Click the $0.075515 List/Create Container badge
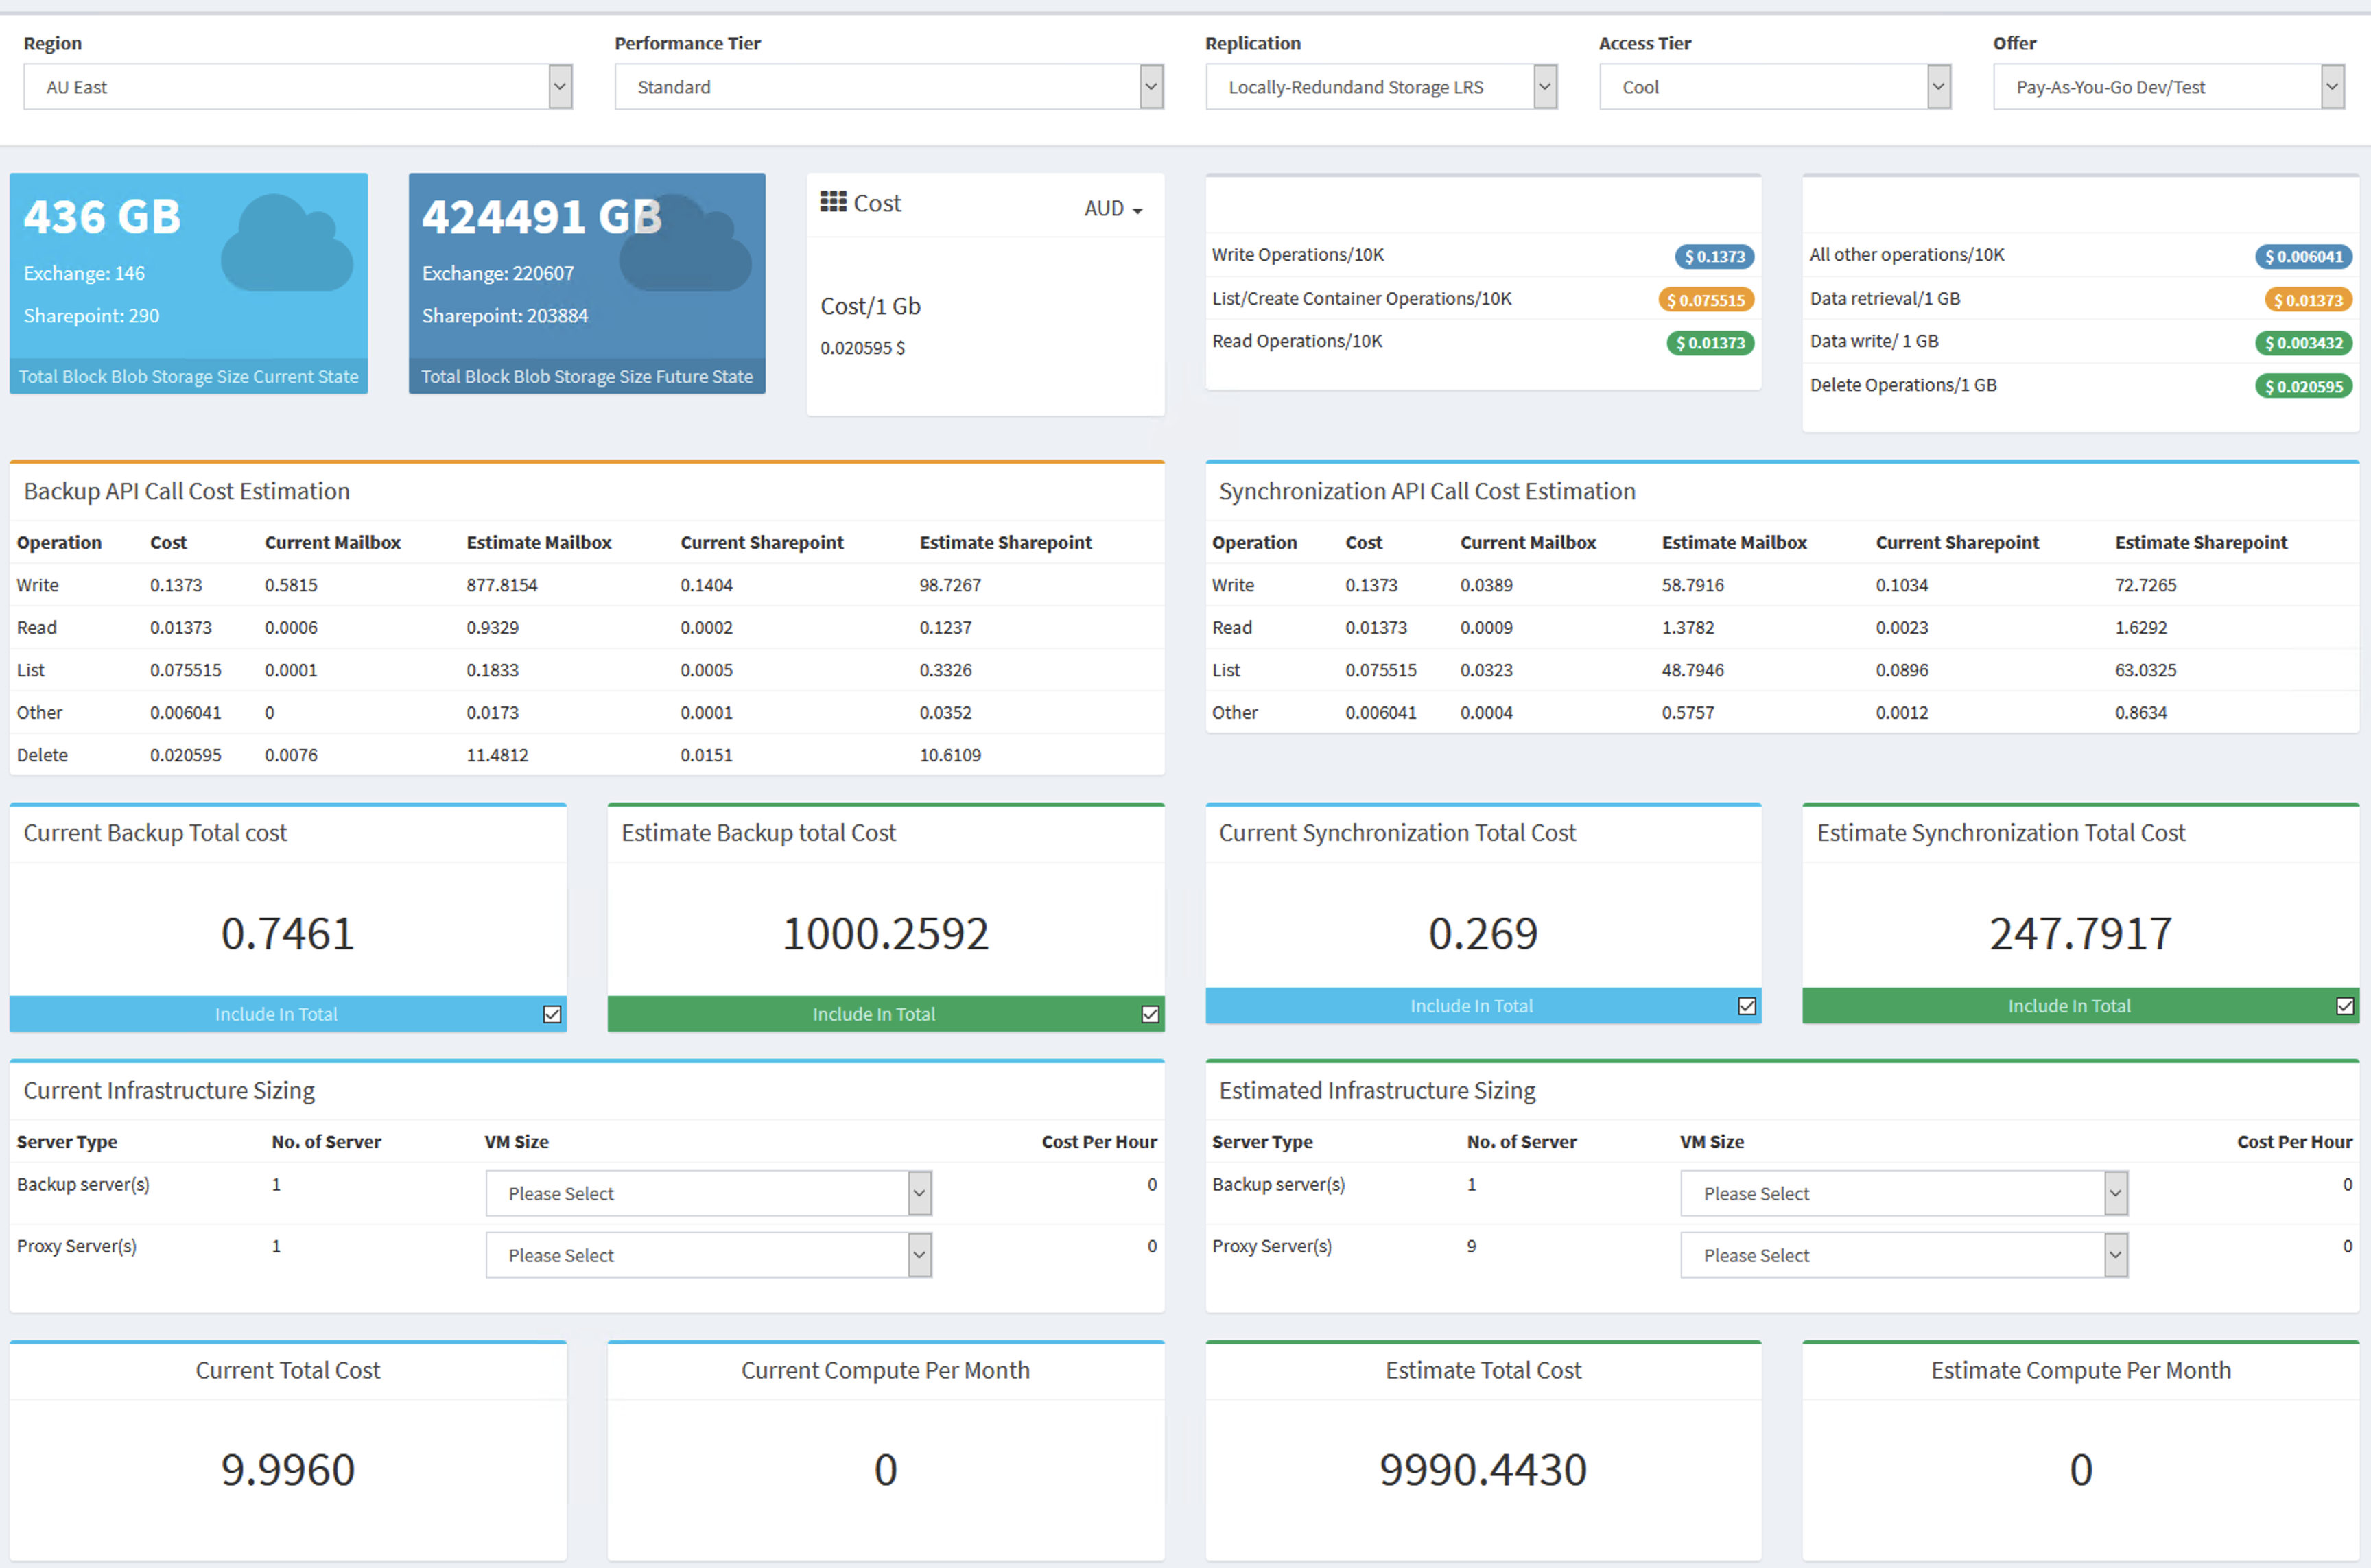 (x=1706, y=299)
